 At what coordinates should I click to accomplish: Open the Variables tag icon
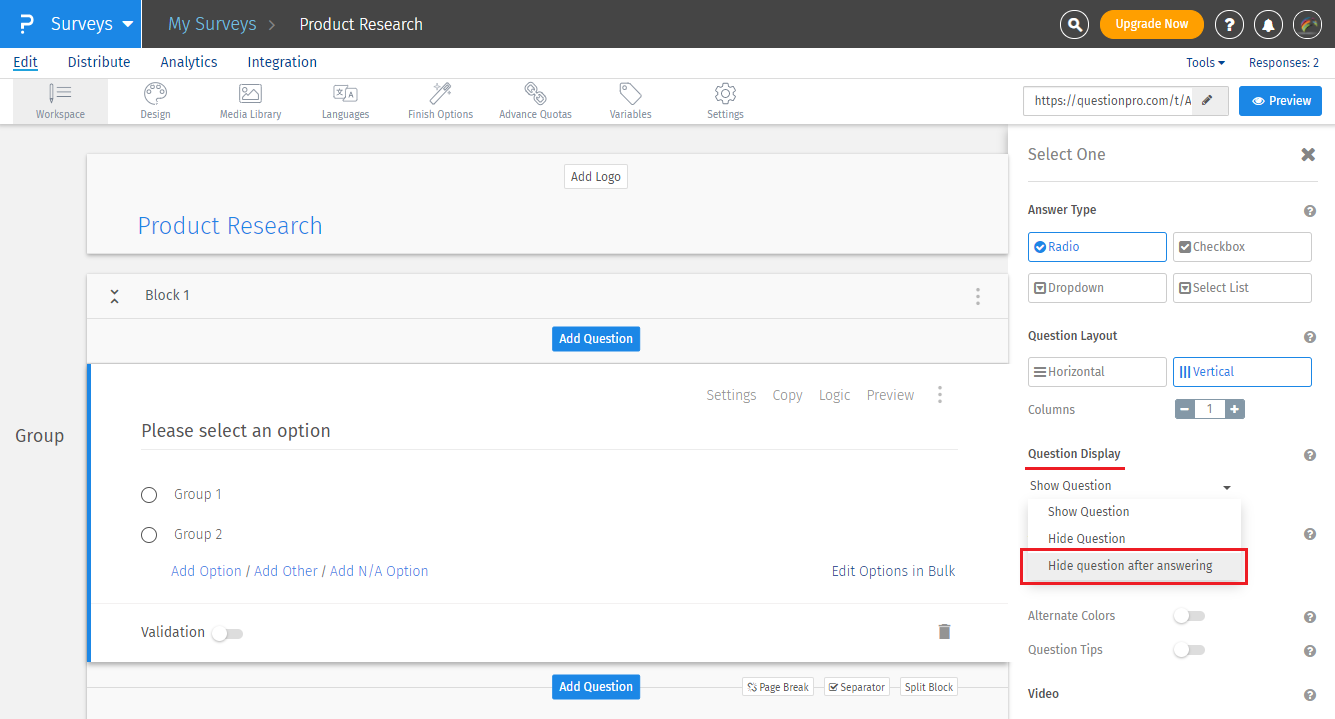pos(630,94)
